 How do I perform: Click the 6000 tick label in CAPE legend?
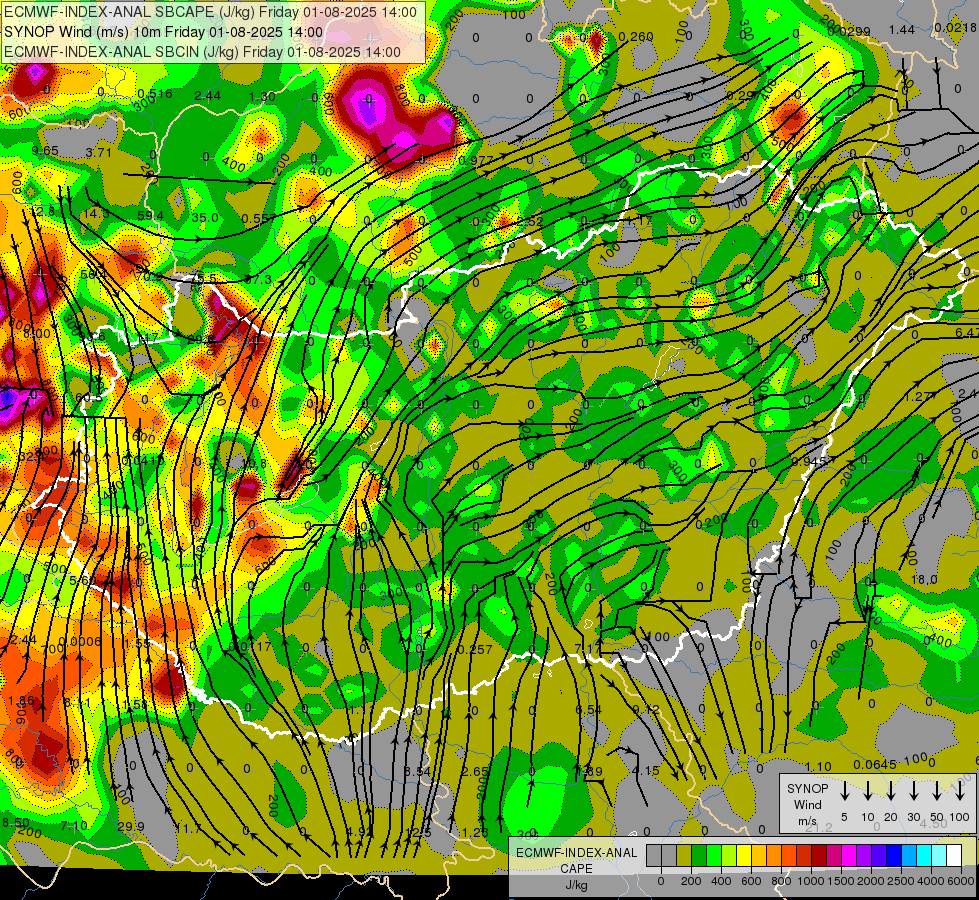coord(961,881)
